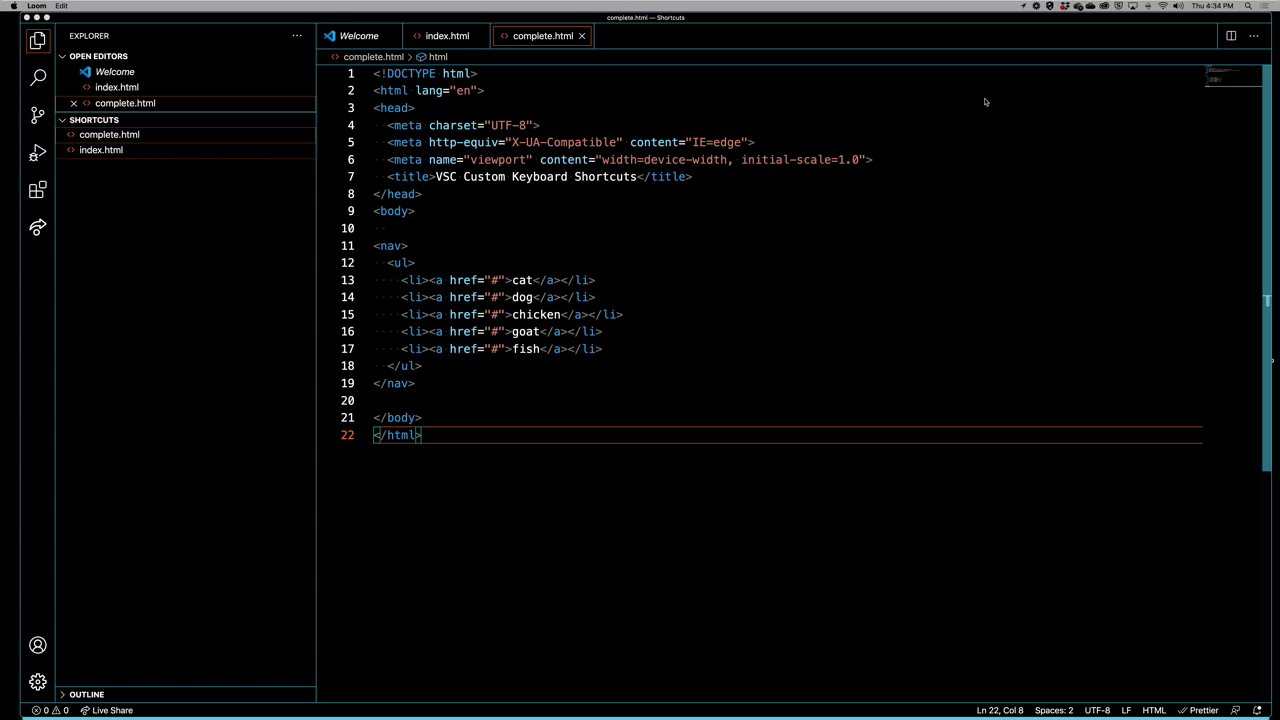The image size is (1280, 720).
Task: Collapse the Shortcuts folder section
Action: click(93, 120)
